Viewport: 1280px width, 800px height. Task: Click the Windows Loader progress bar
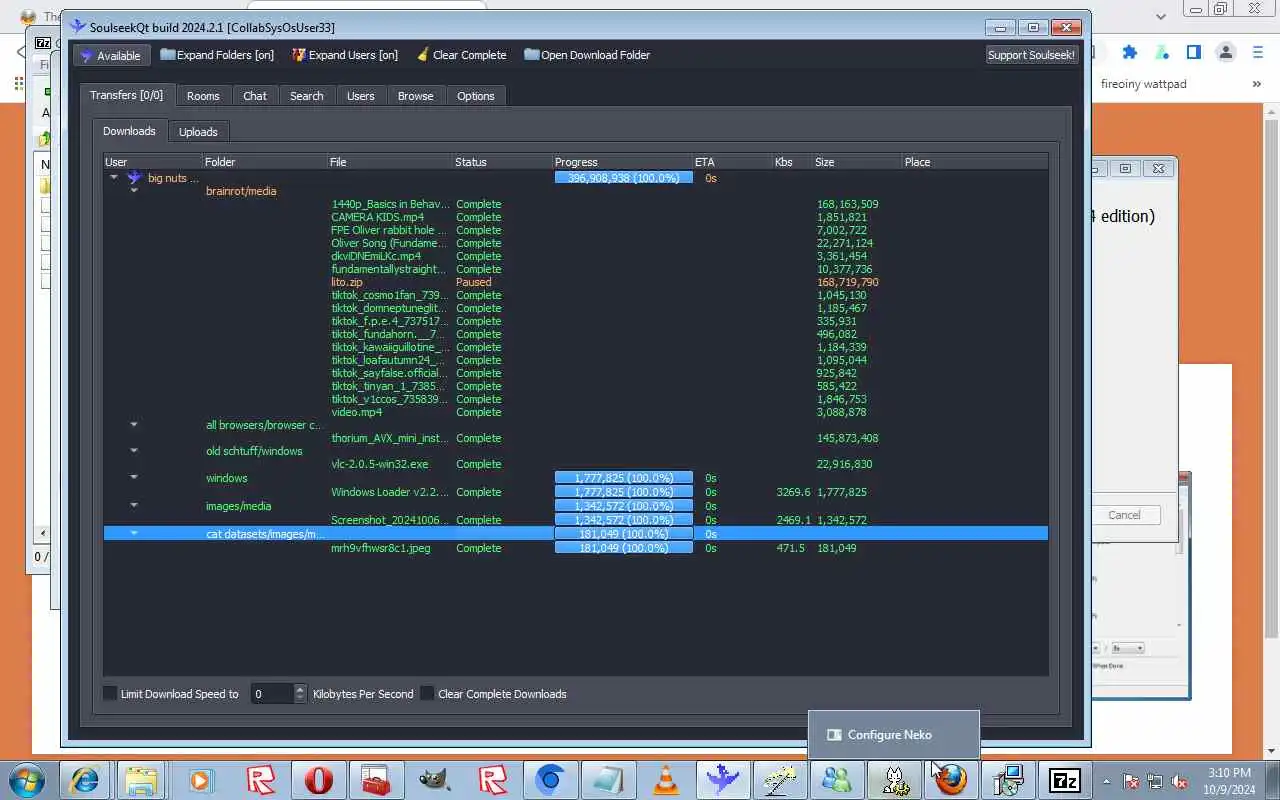coord(623,491)
